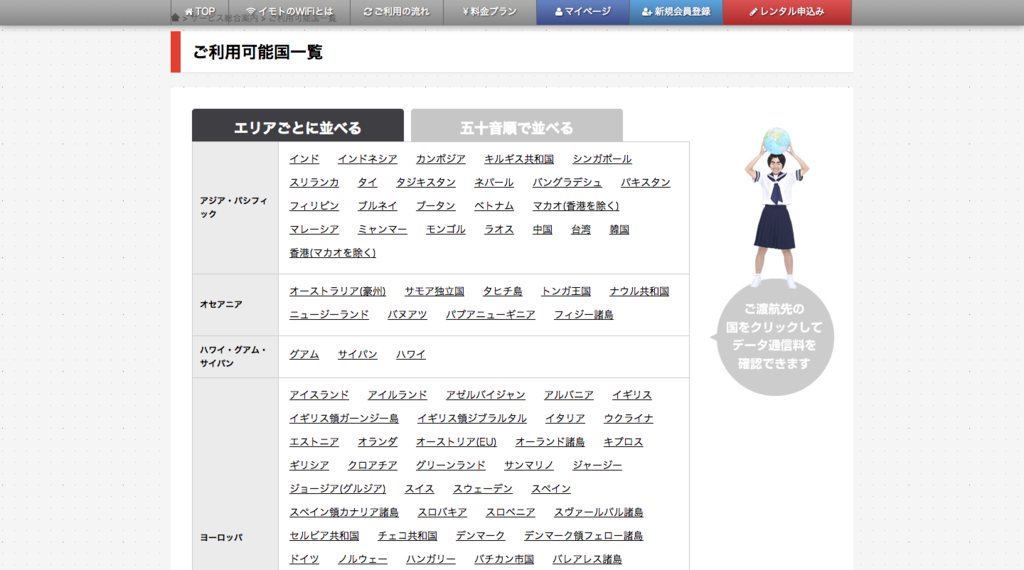Open カンボジア country link
Viewport: 1024px width, 570px height.
(x=441, y=159)
